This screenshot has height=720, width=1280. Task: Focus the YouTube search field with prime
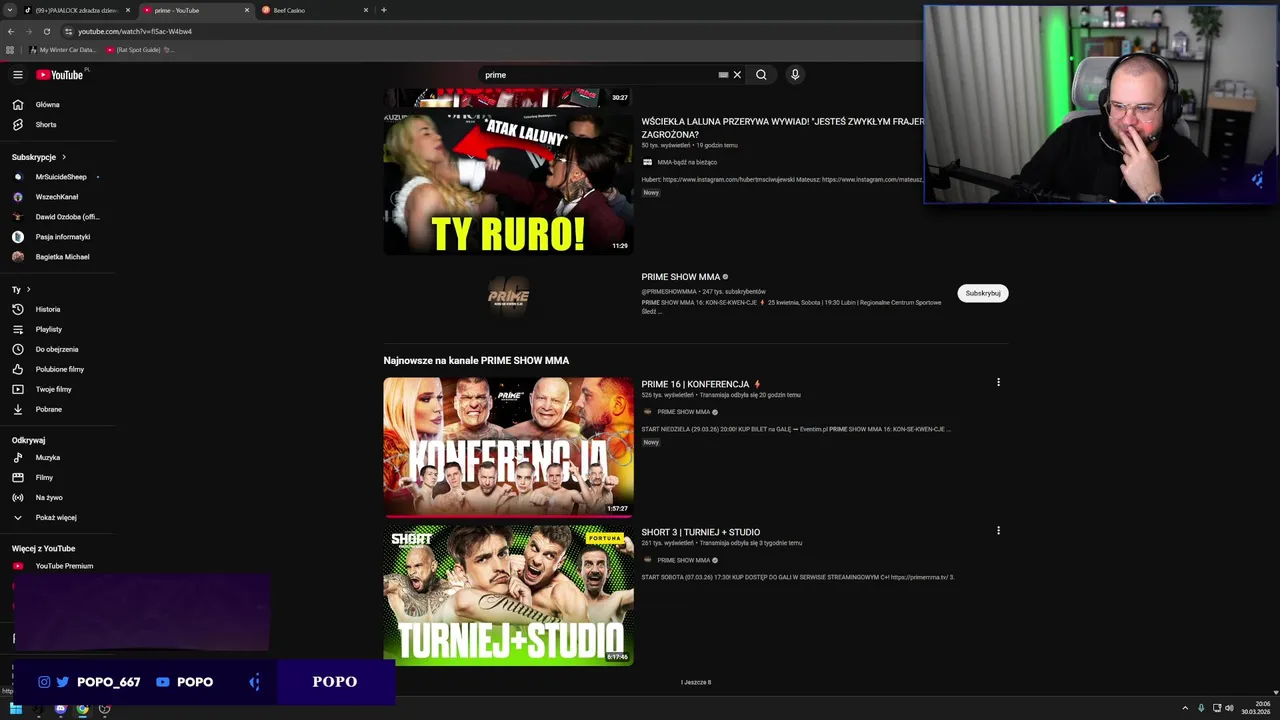pyautogui.click(x=598, y=75)
